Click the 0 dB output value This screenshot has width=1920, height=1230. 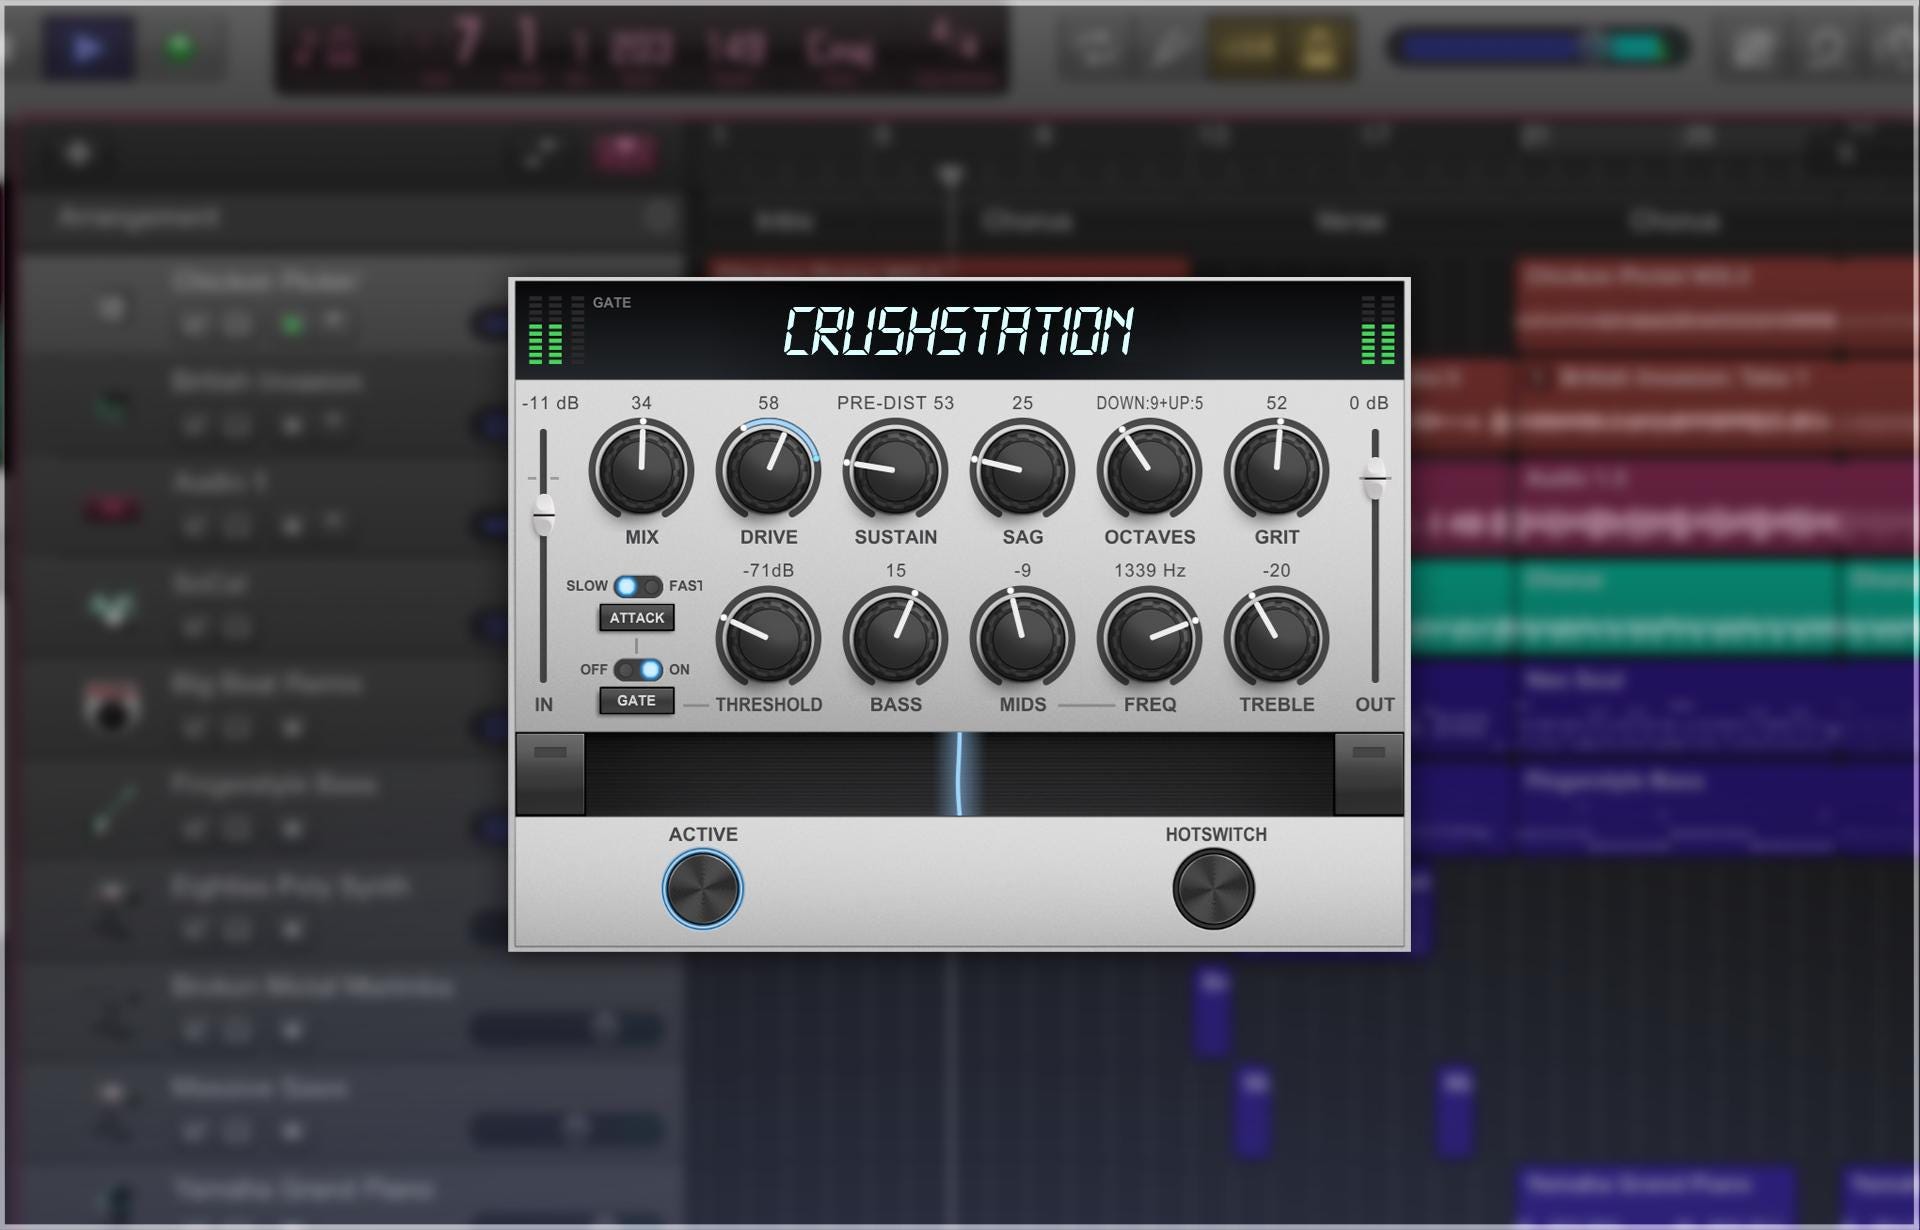click(1369, 403)
